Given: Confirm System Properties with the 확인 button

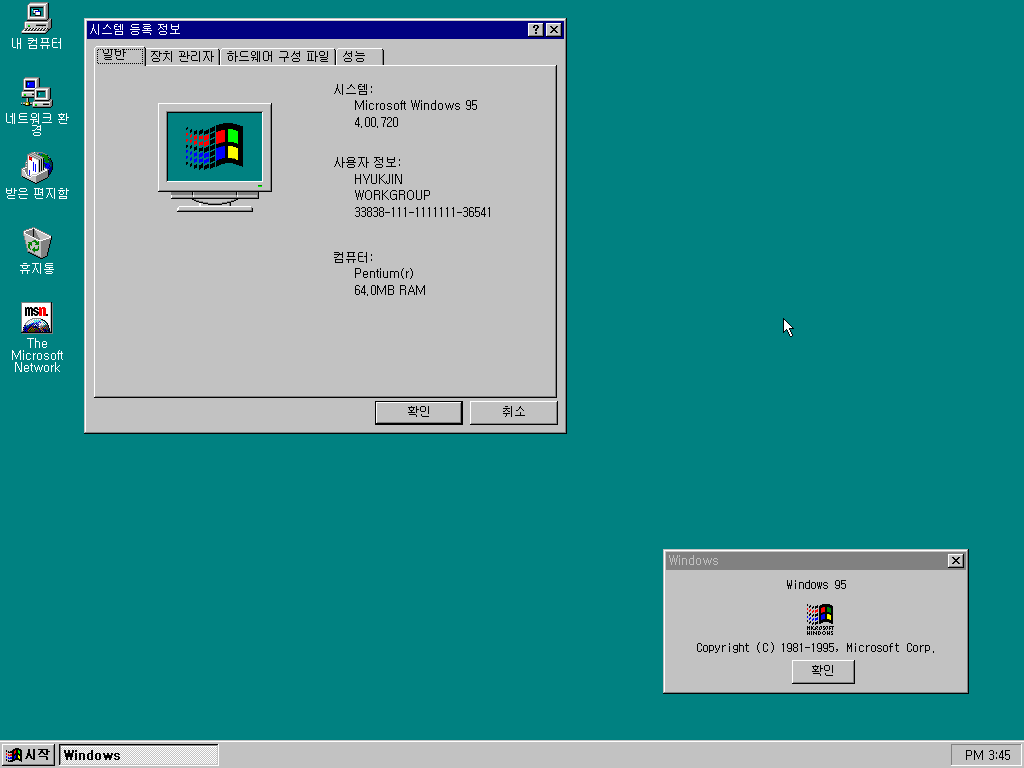Looking at the screenshot, I should pos(419,412).
